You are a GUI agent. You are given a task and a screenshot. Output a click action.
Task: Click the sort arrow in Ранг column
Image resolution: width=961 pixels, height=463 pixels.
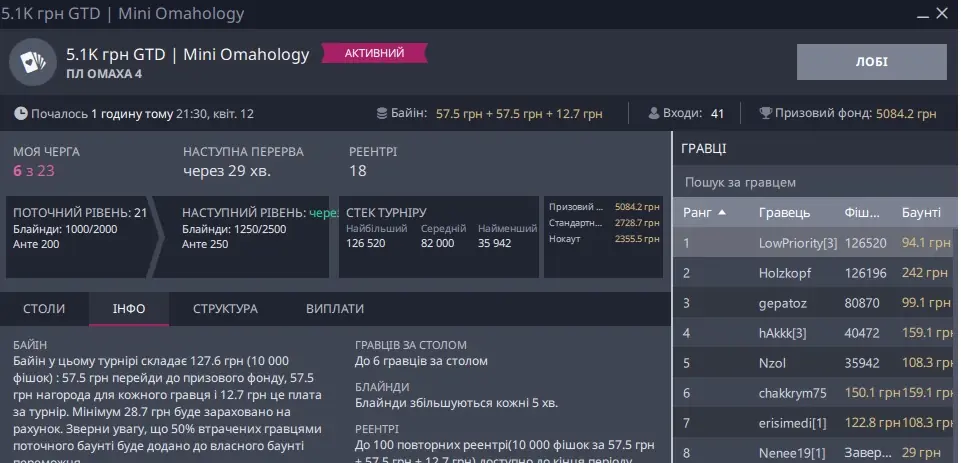click(722, 213)
